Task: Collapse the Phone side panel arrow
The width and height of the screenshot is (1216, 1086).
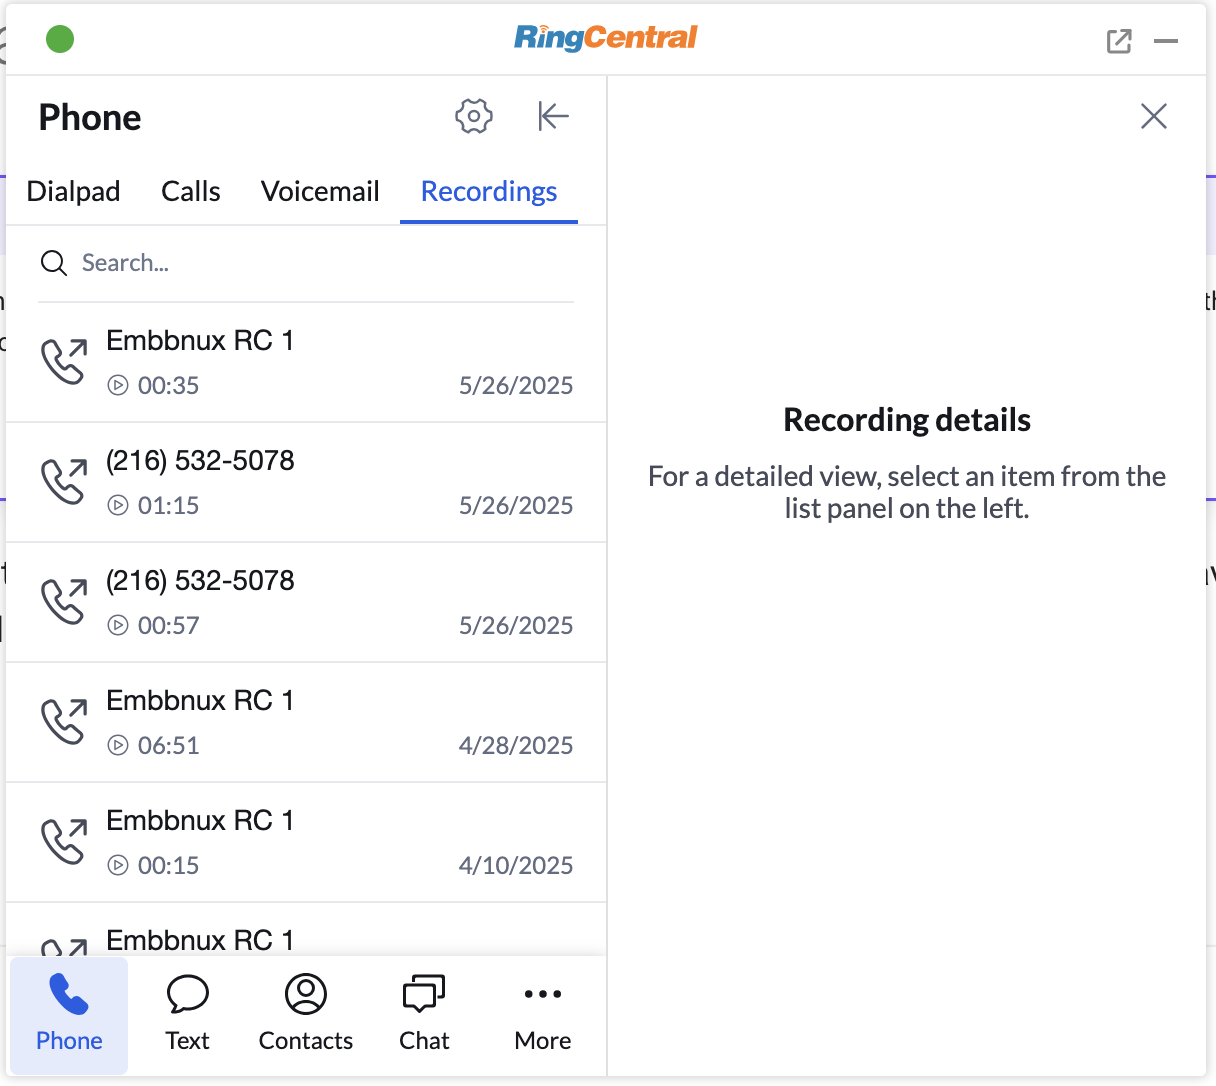Action: click(x=553, y=116)
